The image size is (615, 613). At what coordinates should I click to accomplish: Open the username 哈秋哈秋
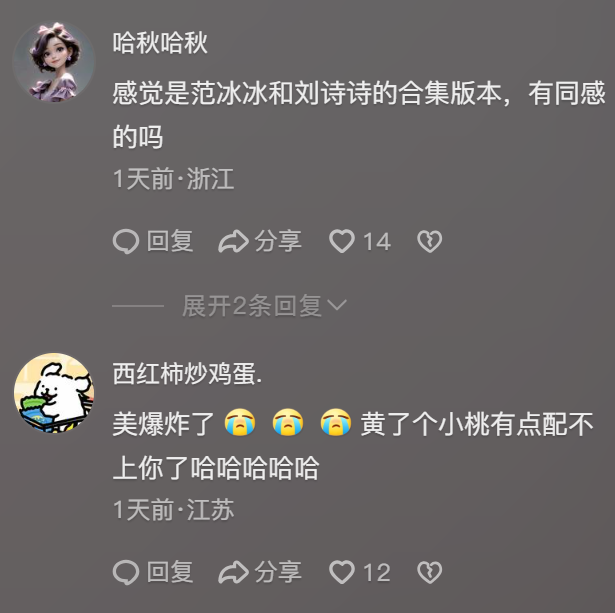pyautogui.click(x=160, y=43)
